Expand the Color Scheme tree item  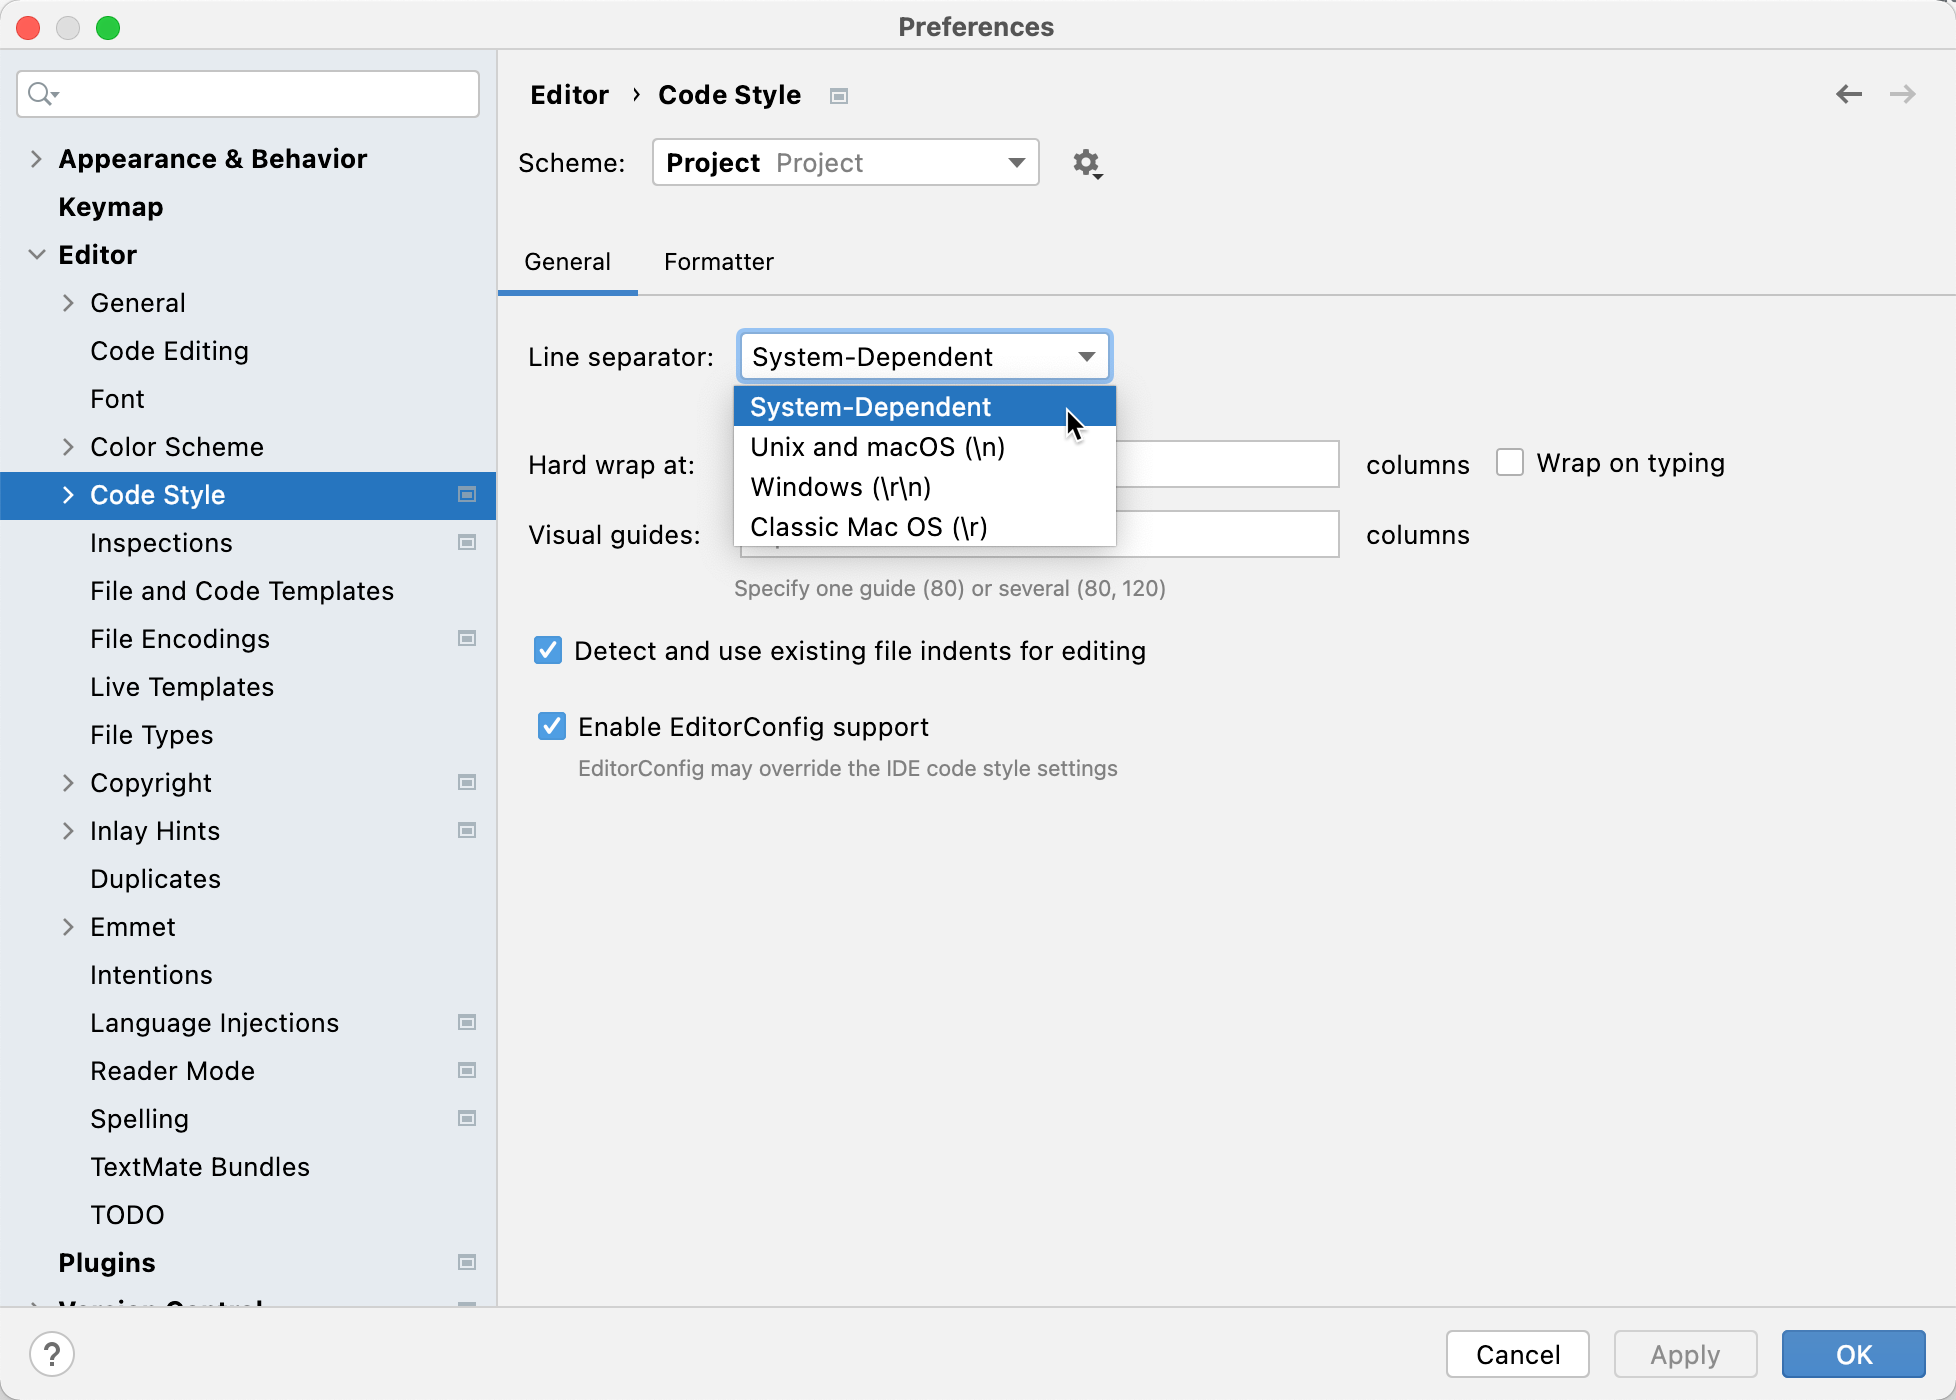(69, 447)
